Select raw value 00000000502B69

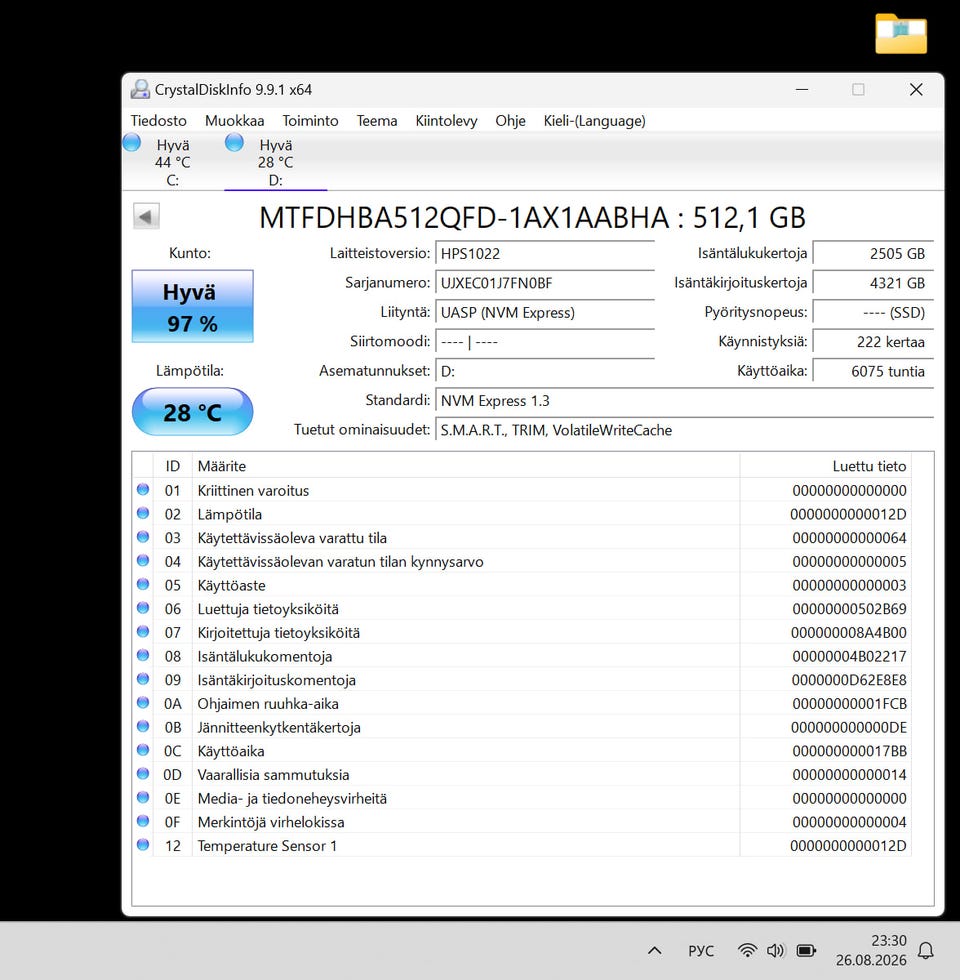[849, 609]
